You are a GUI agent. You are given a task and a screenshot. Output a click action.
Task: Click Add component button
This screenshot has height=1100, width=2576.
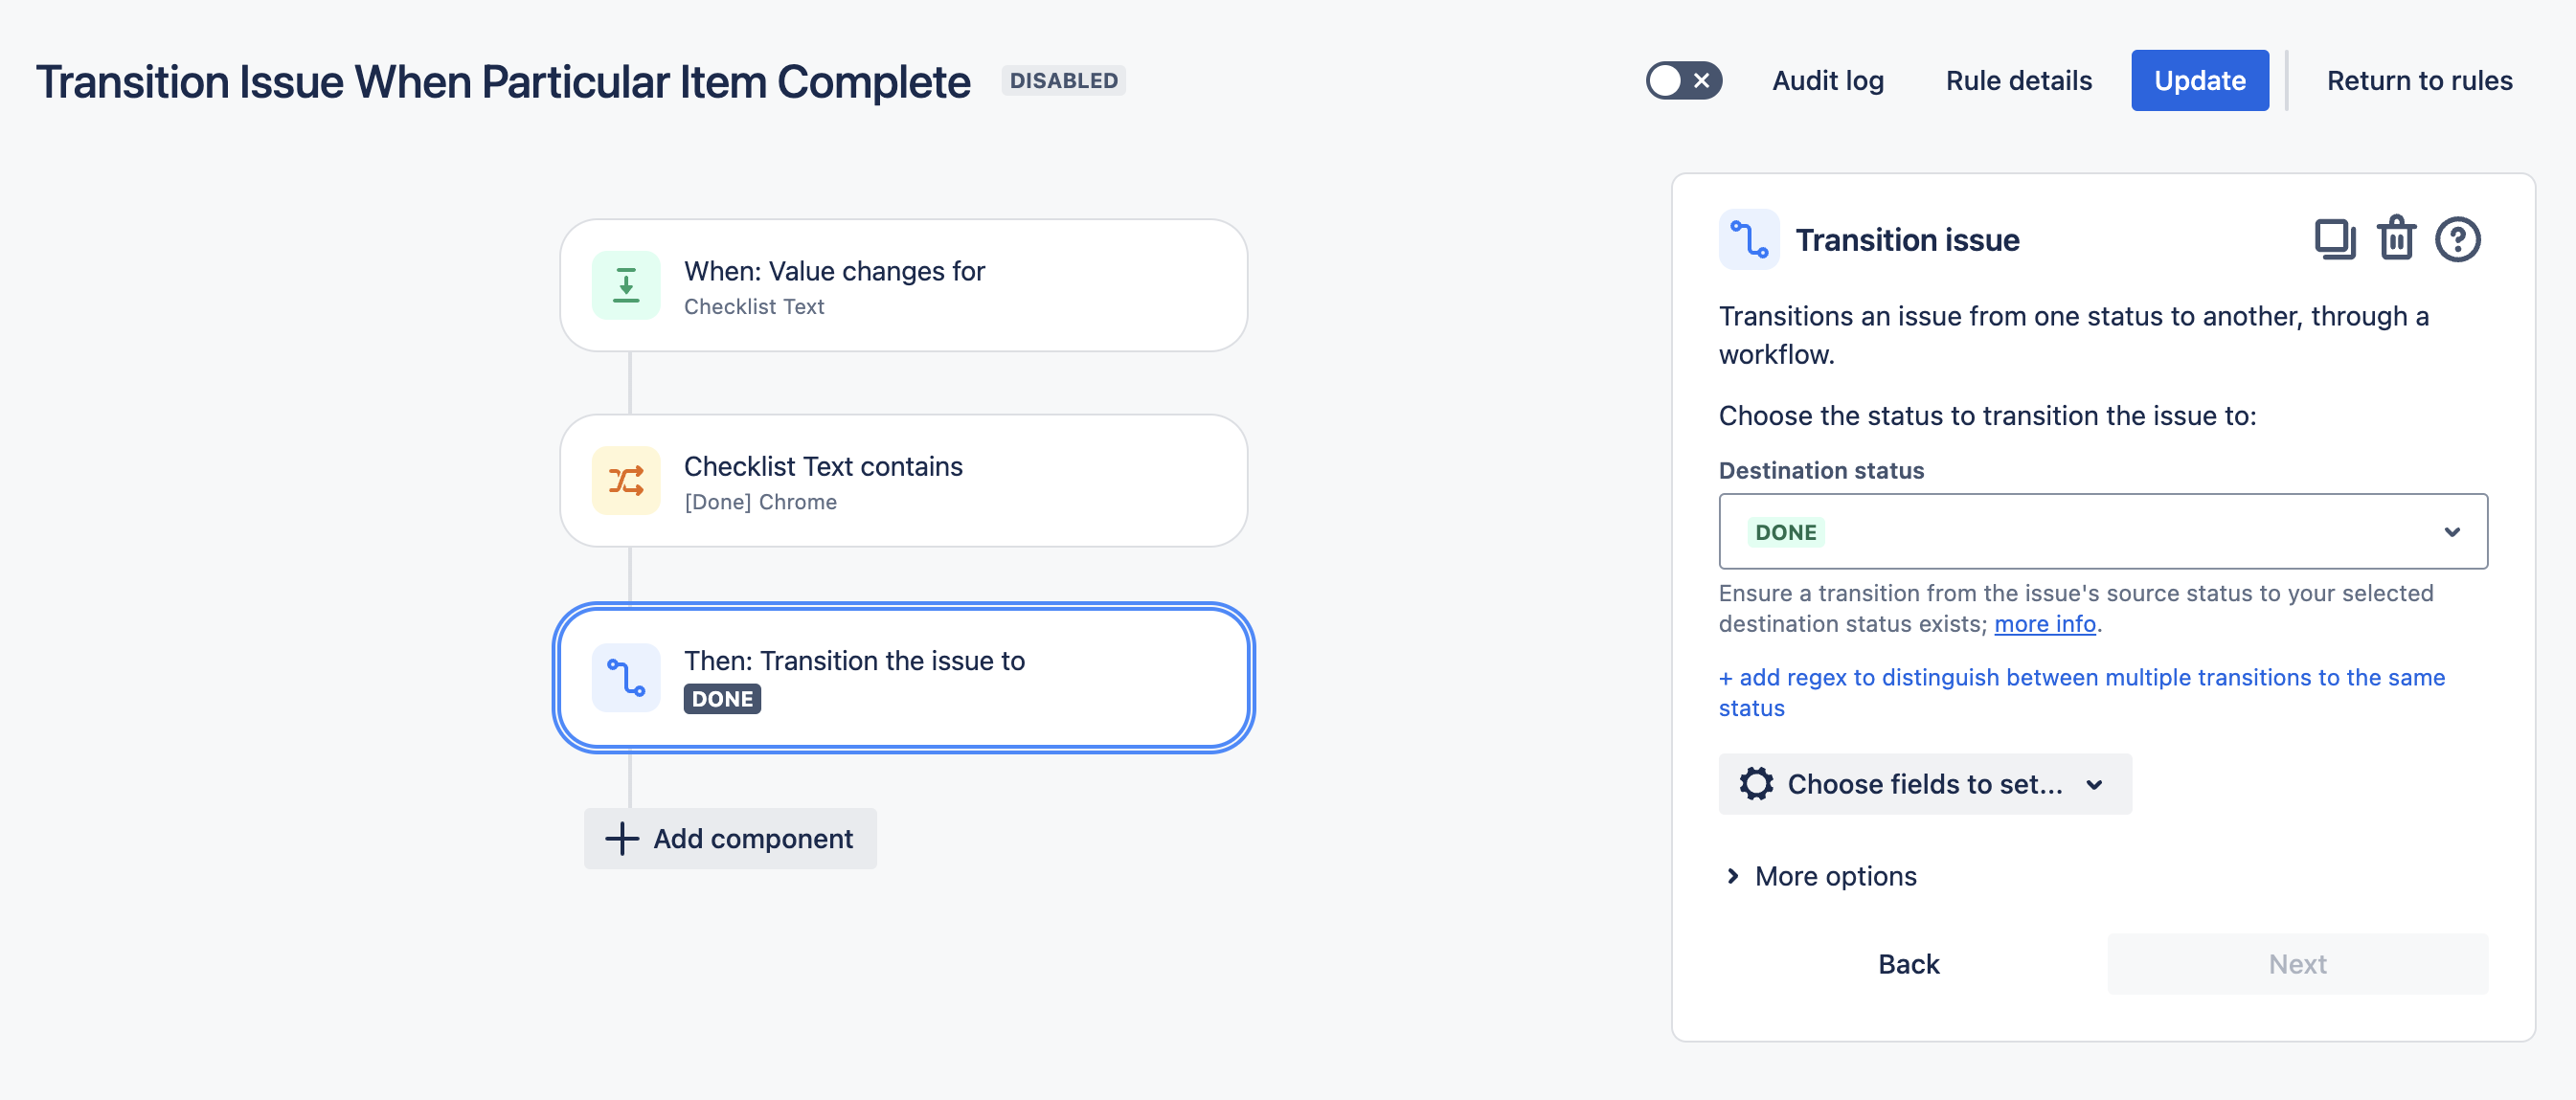730,839
